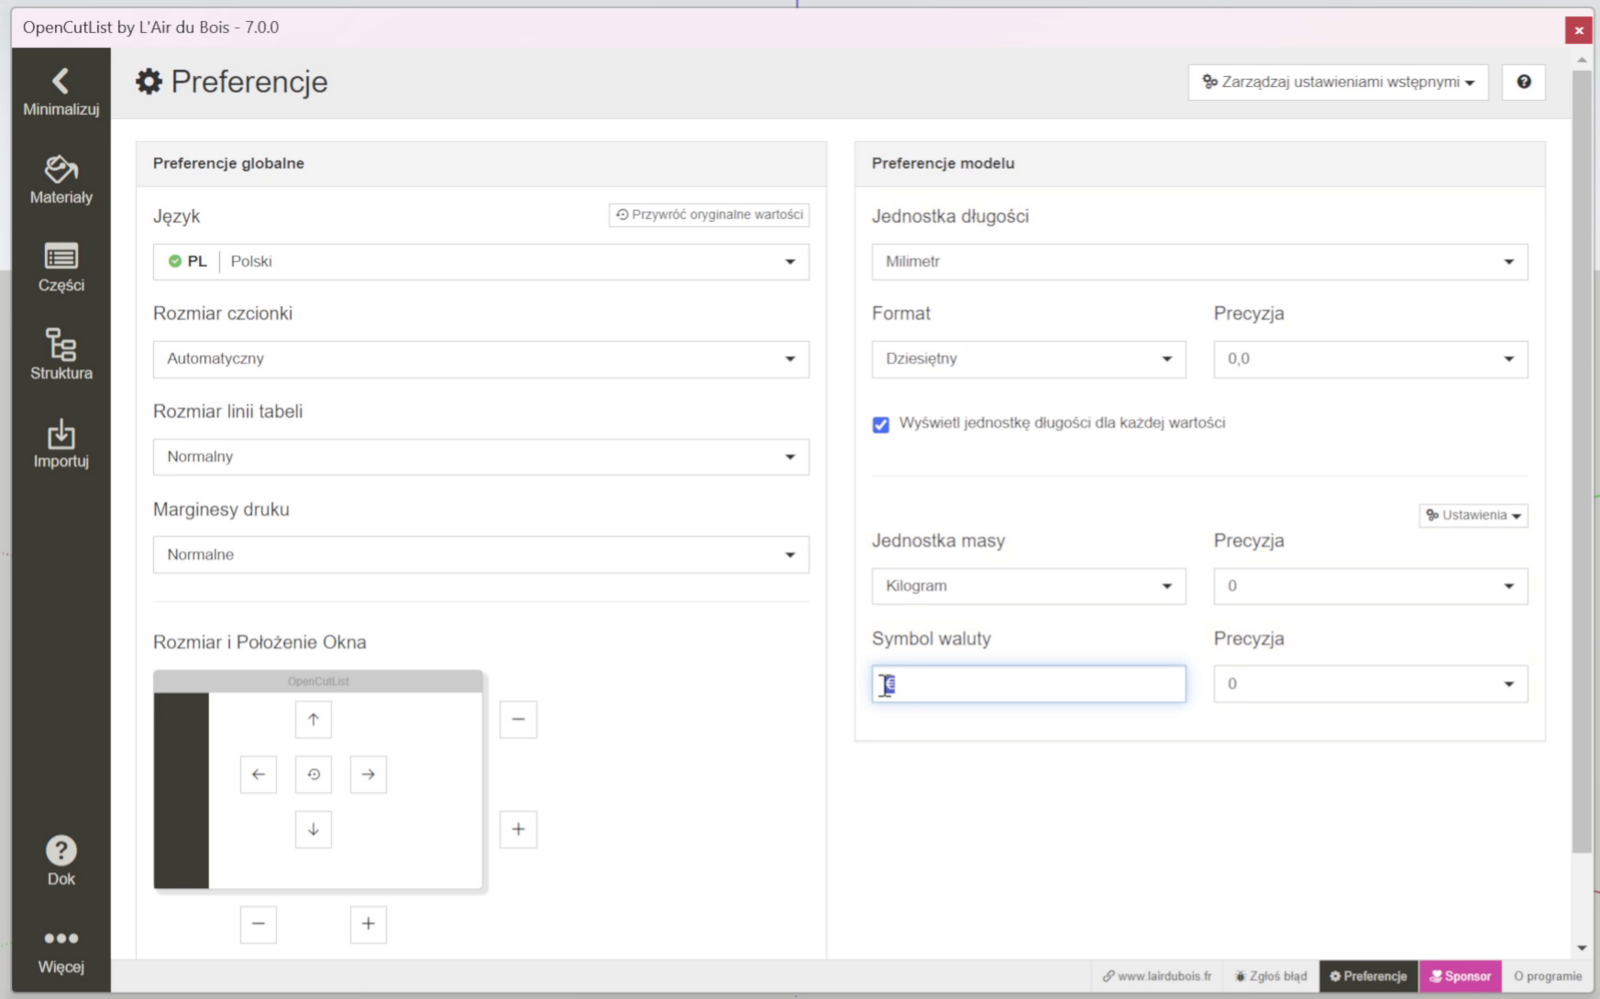Open Zarządzaj ustawieniami wstępnymi menu

(1338, 82)
